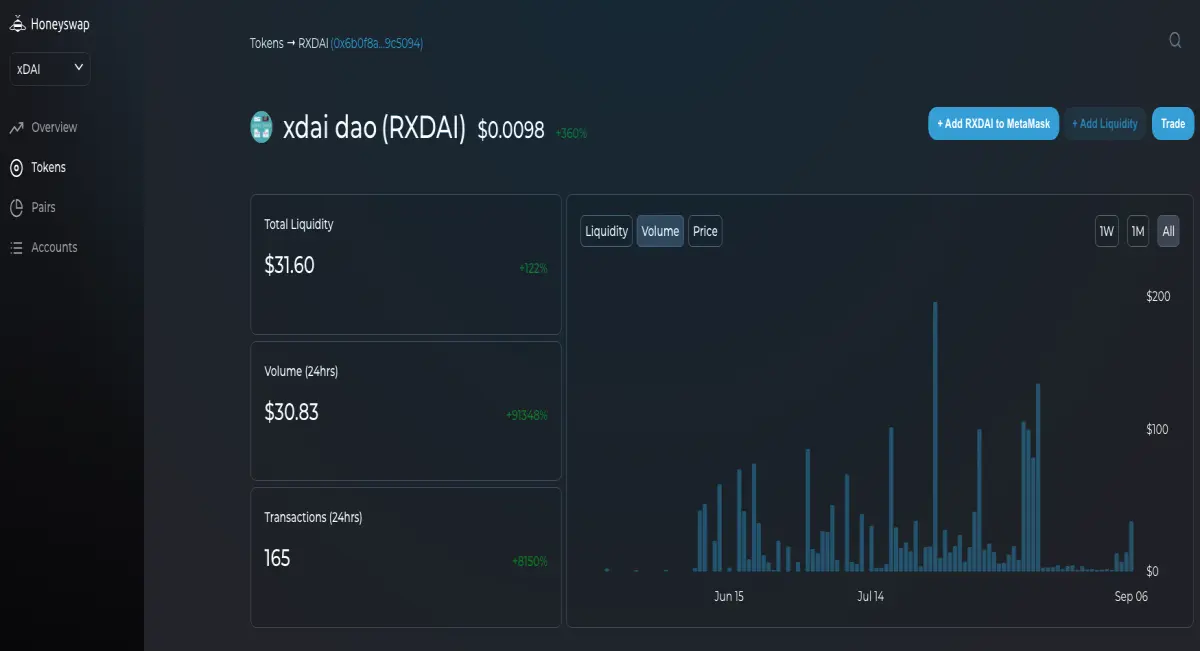1200x651 pixels.
Task: Click the Jun 15 axis label
Action: [728, 597]
